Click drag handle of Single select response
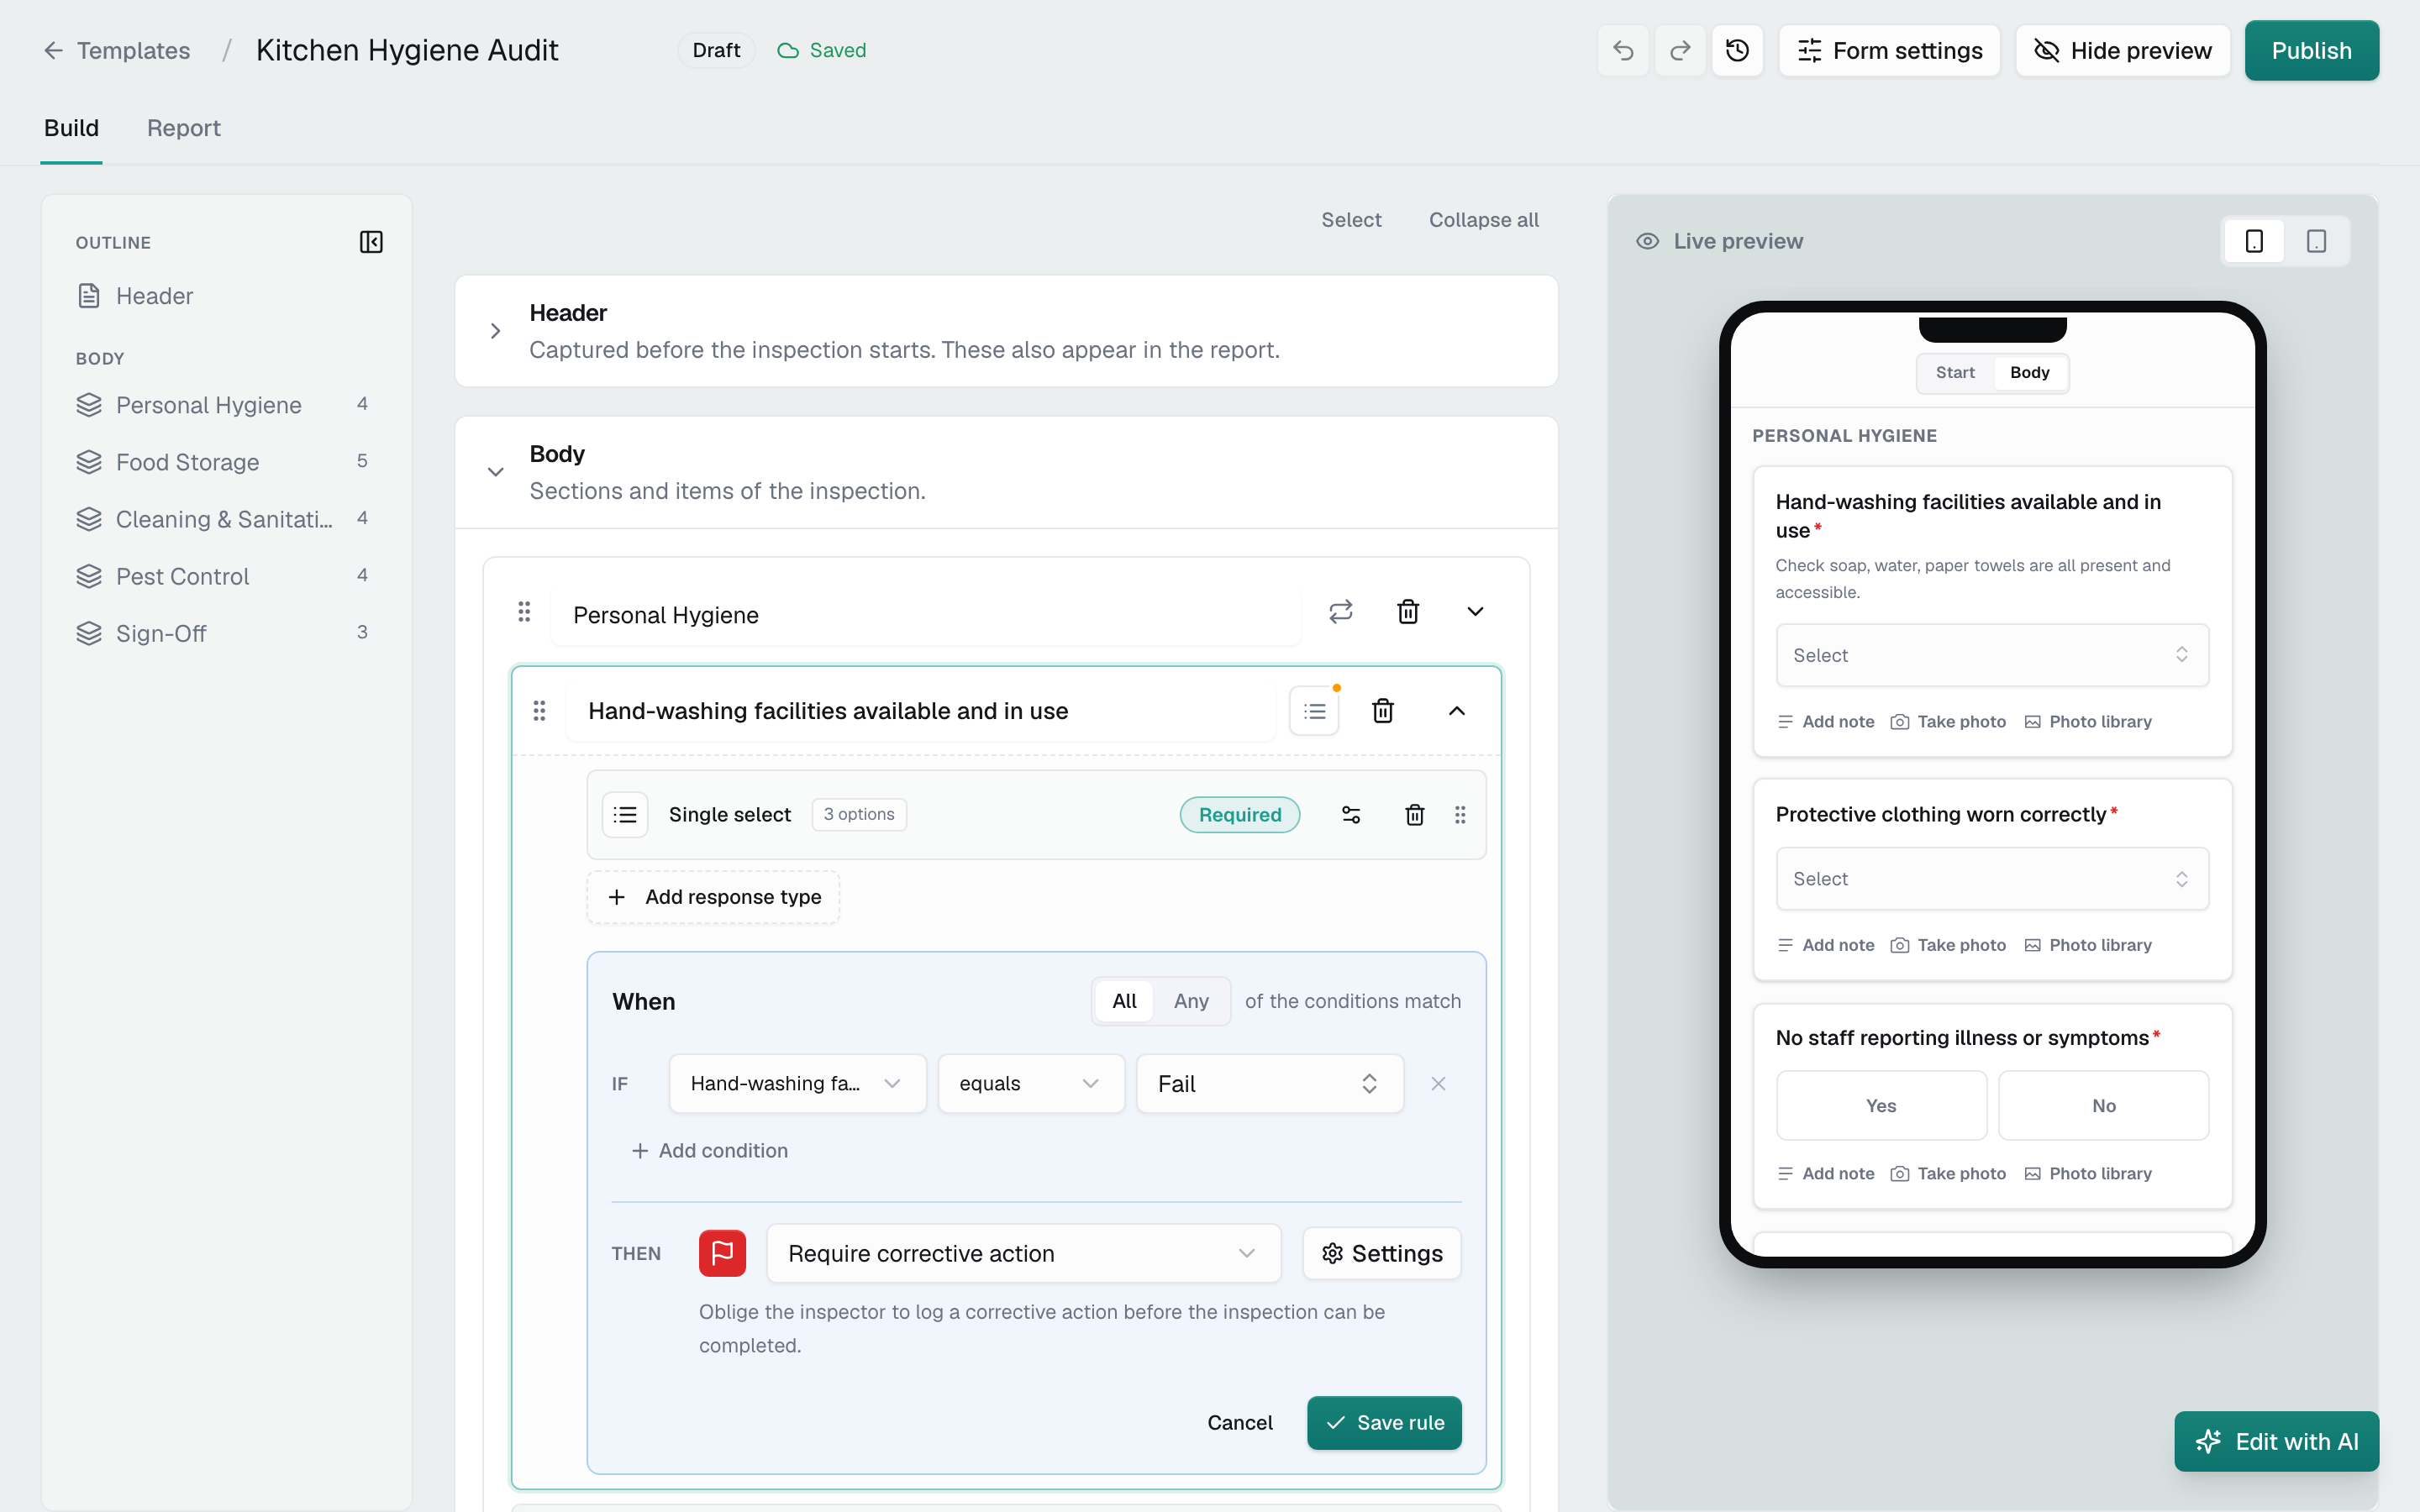 click(1460, 815)
